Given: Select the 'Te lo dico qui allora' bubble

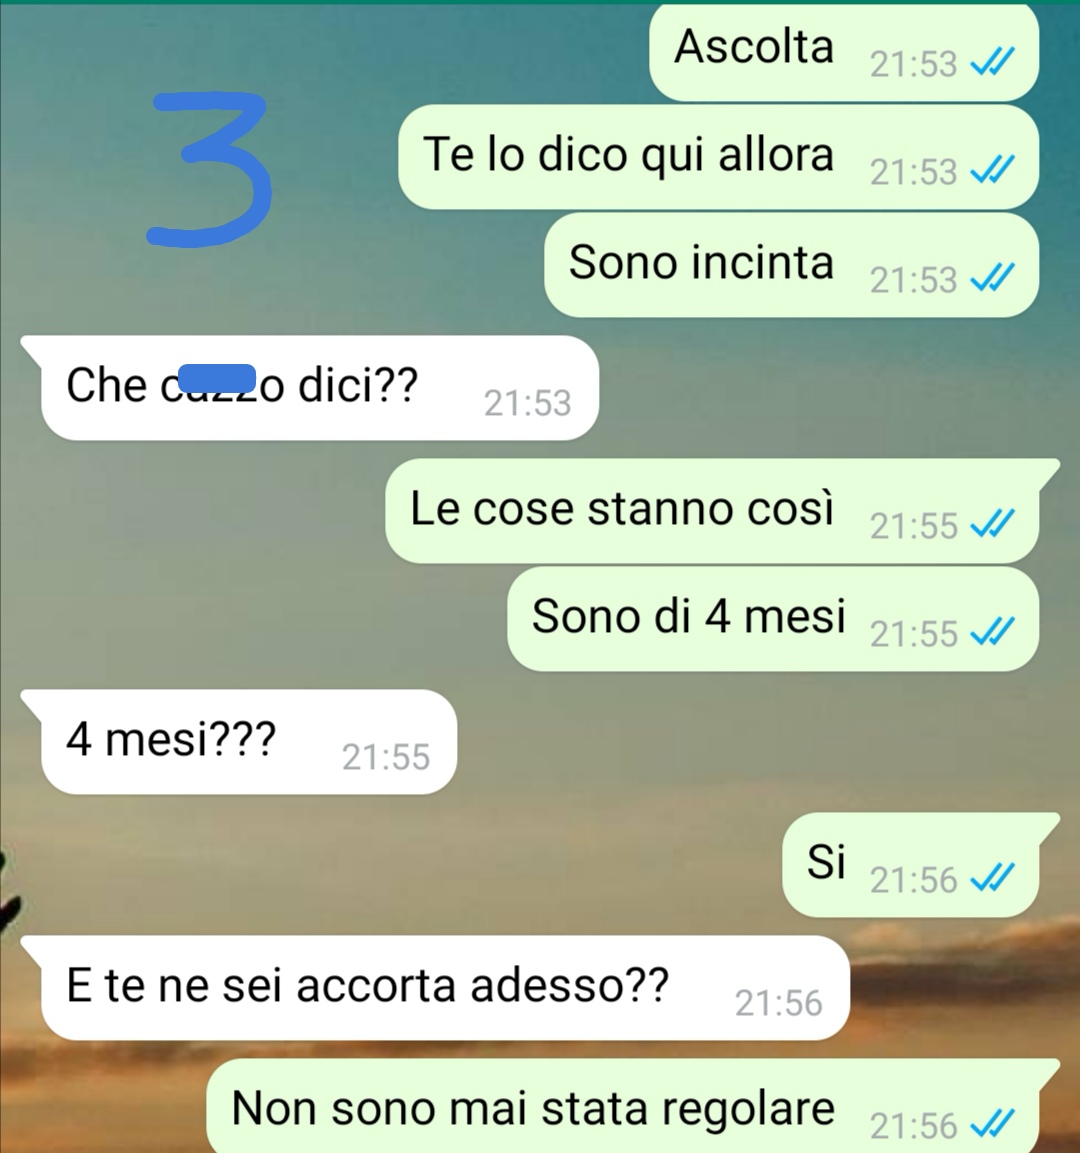Looking at the screenshot, I should 718,157.
